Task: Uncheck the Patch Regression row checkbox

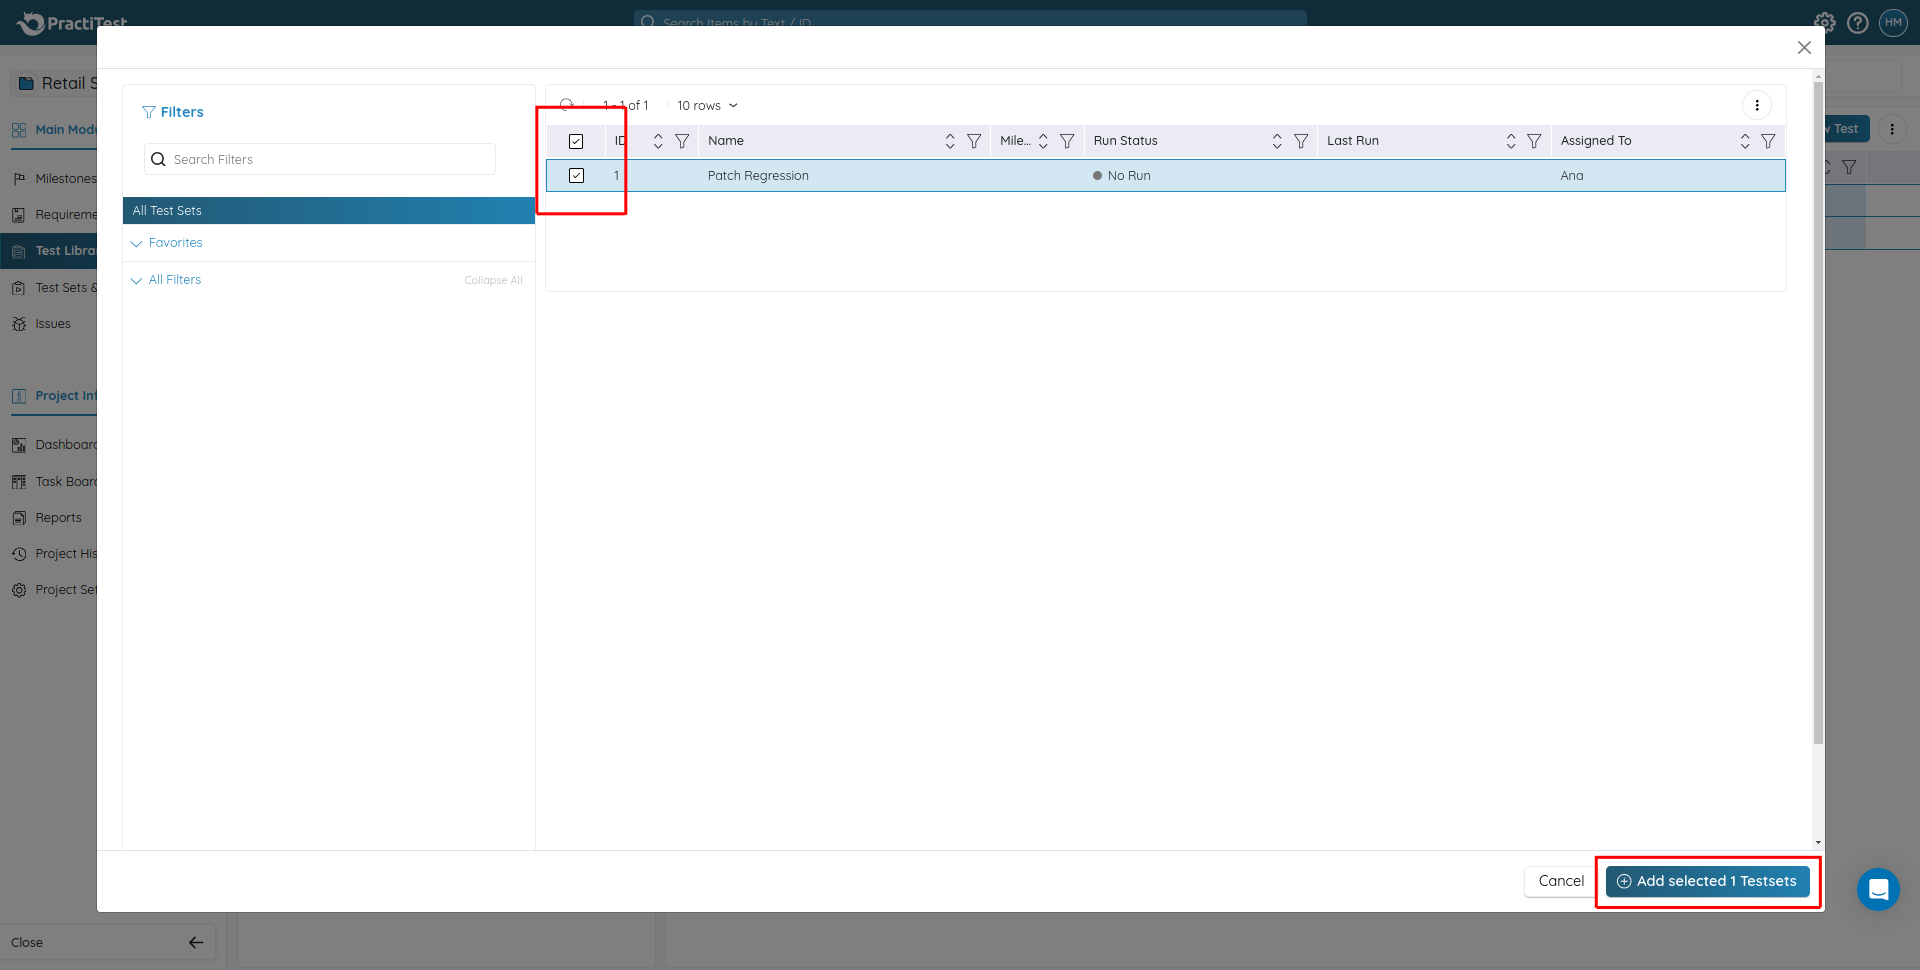Action: tap(576, 175)
